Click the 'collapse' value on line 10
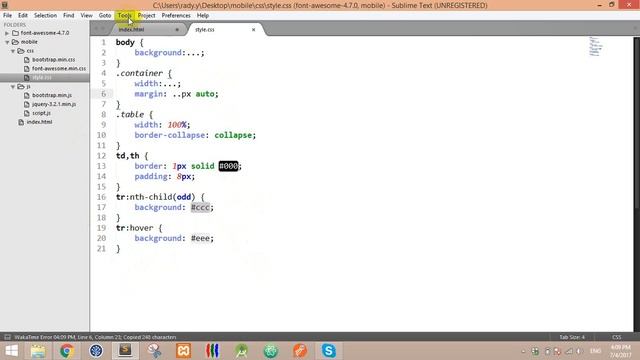The image size is (640, 360). (233, 135)
